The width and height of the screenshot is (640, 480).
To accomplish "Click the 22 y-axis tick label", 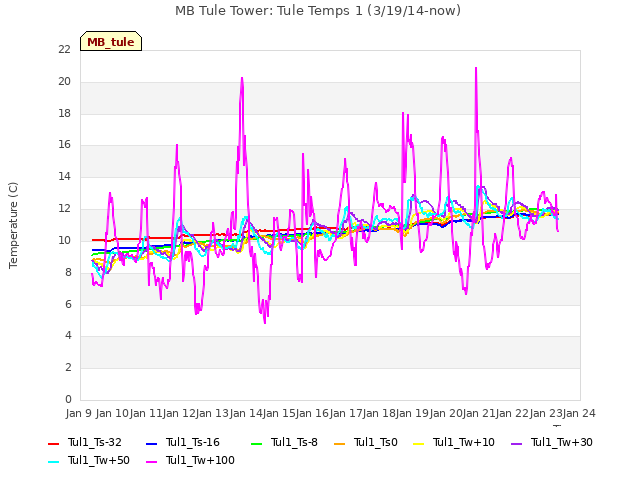I will click(x=64, y=50).
